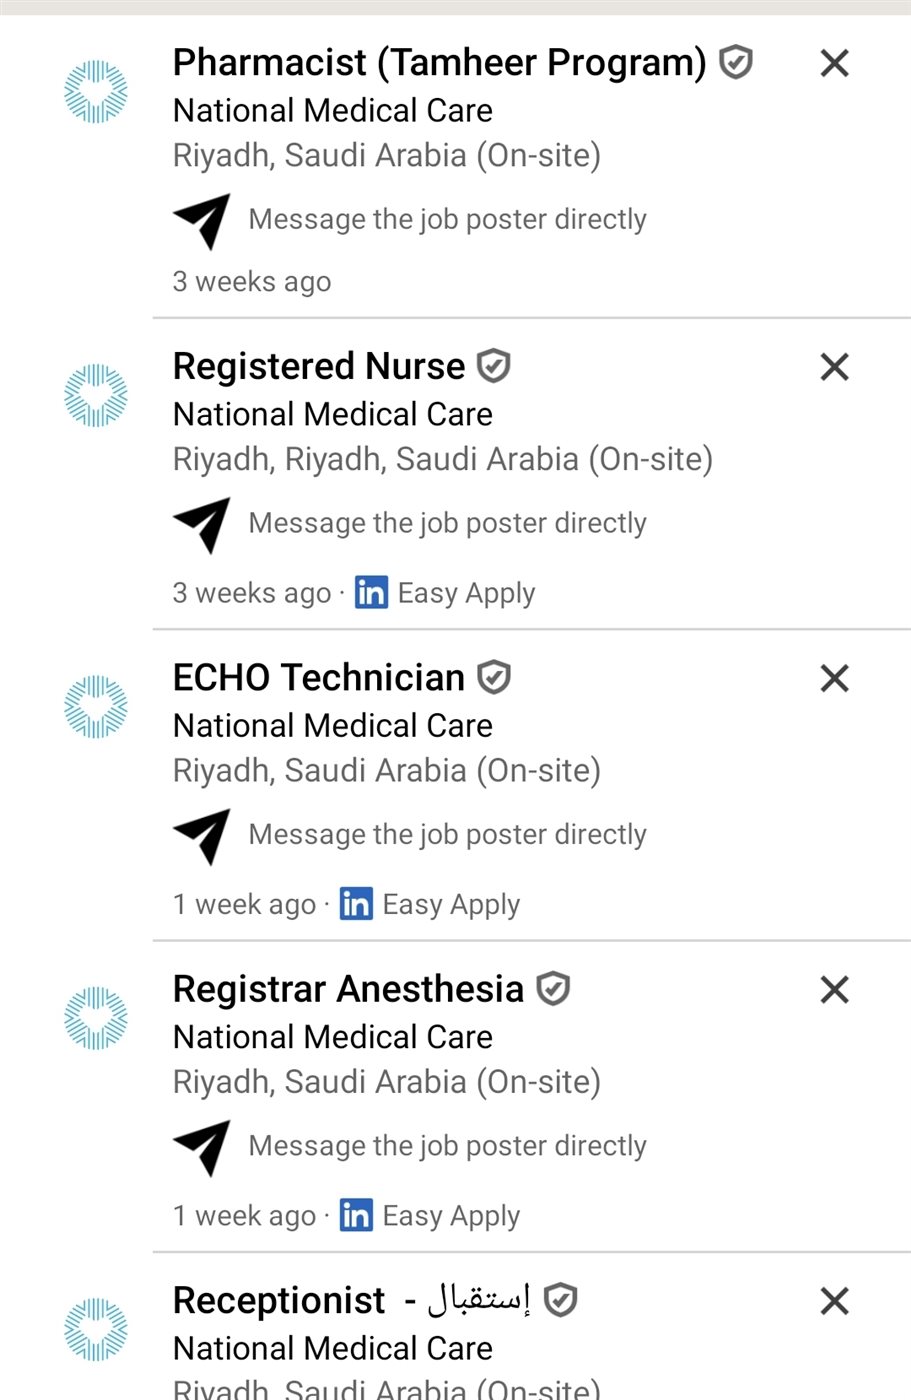Tap the paper plane icon under Registered Nurse
Viewport: 911px width, 1400px height.
tap(202, 524)
